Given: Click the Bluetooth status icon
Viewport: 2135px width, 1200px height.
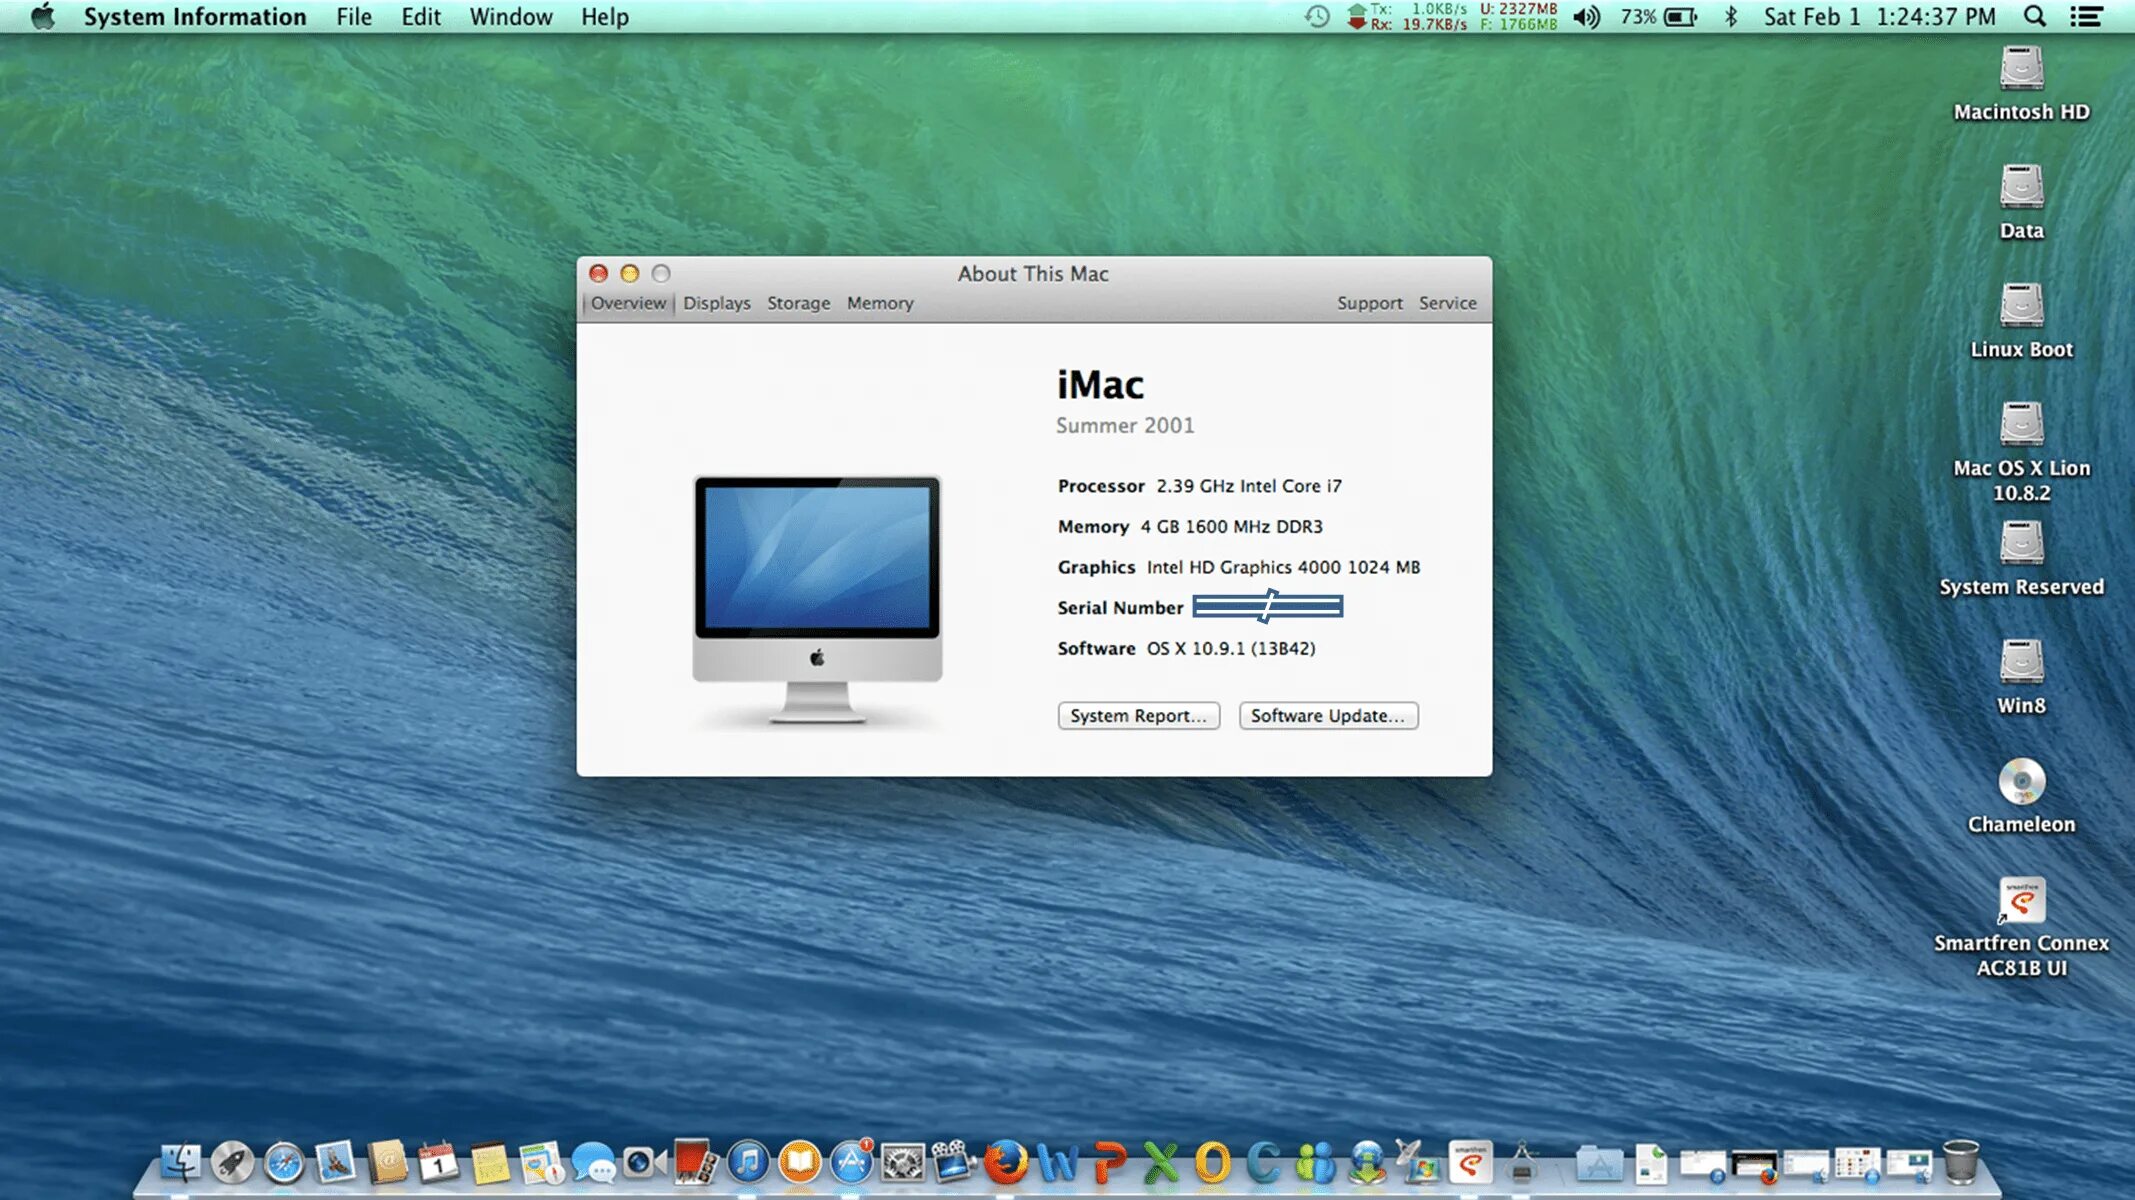Looking at the screenshot, I should pos(1731,17).
